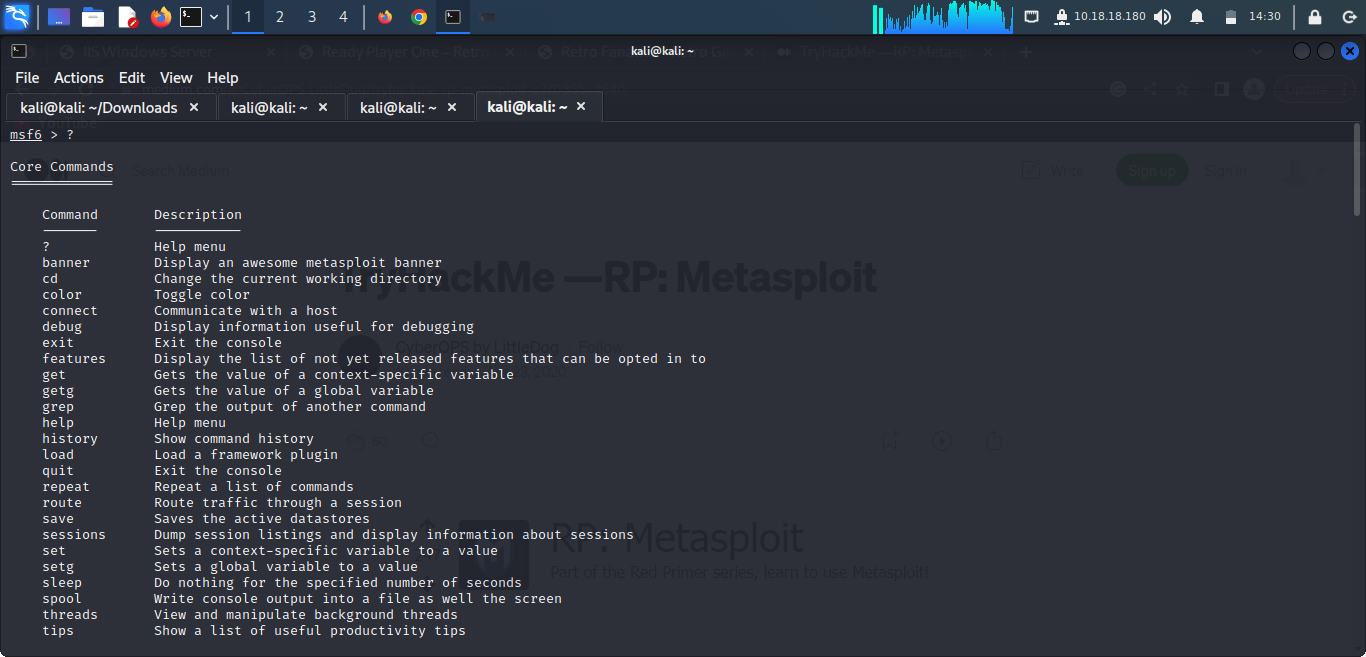
Task: Select the active terminal window in the taskbar
Action: (453, 17)
